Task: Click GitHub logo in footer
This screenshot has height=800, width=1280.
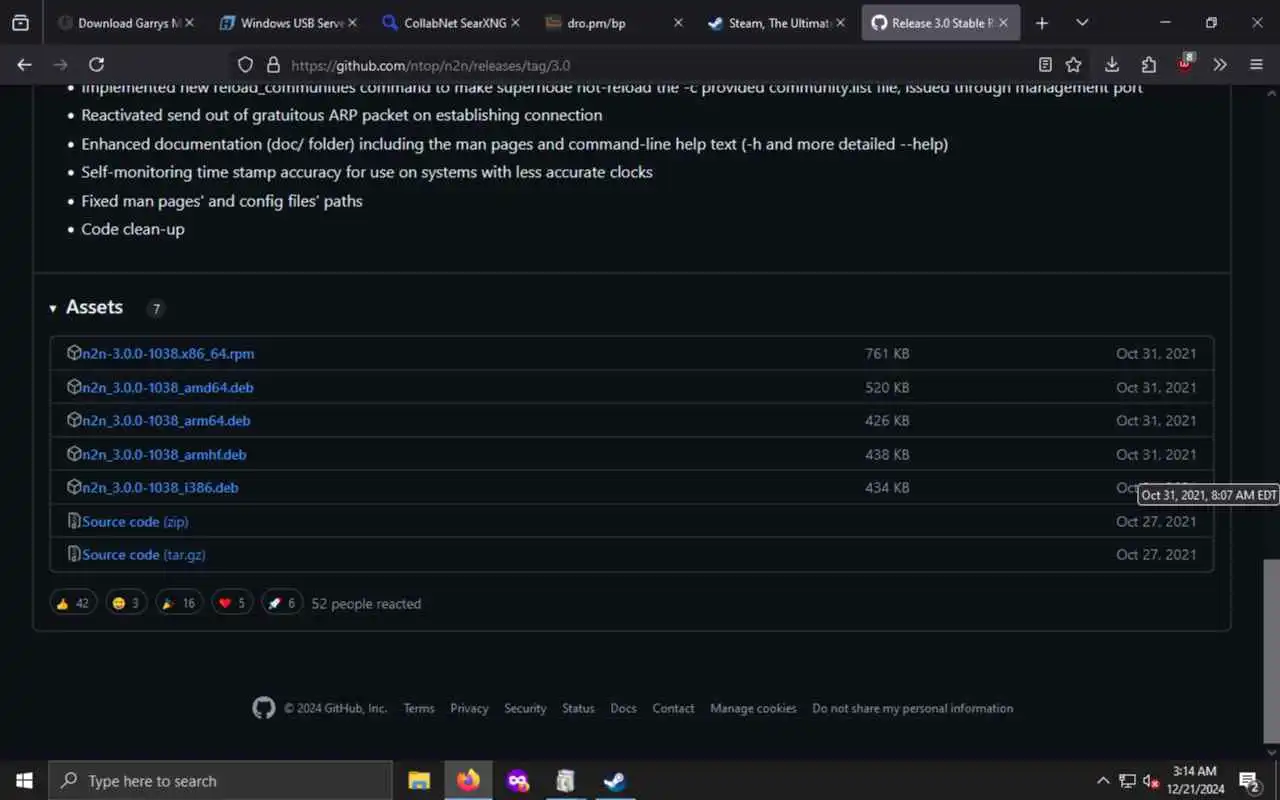Action: click(x=264, y=708)
